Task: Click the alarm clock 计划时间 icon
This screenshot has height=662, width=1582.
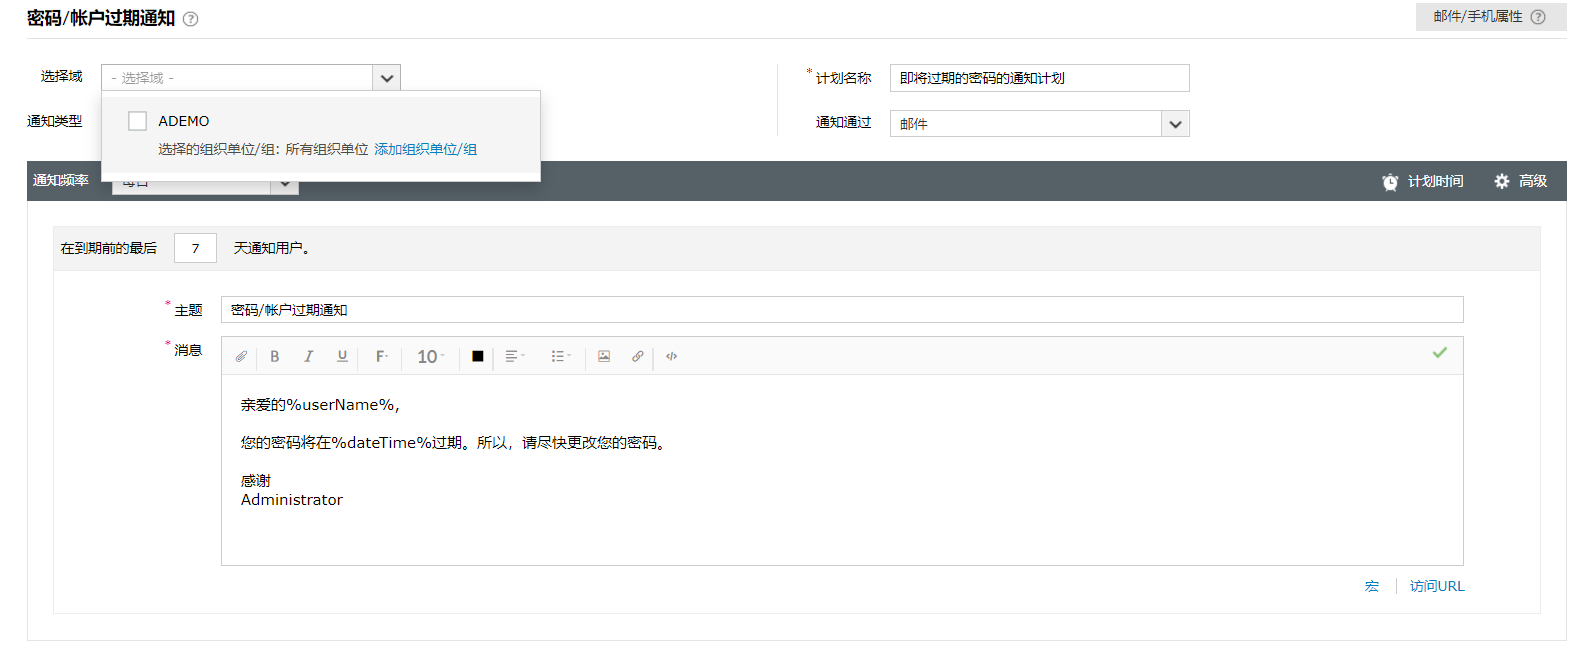Action: 1390,182
